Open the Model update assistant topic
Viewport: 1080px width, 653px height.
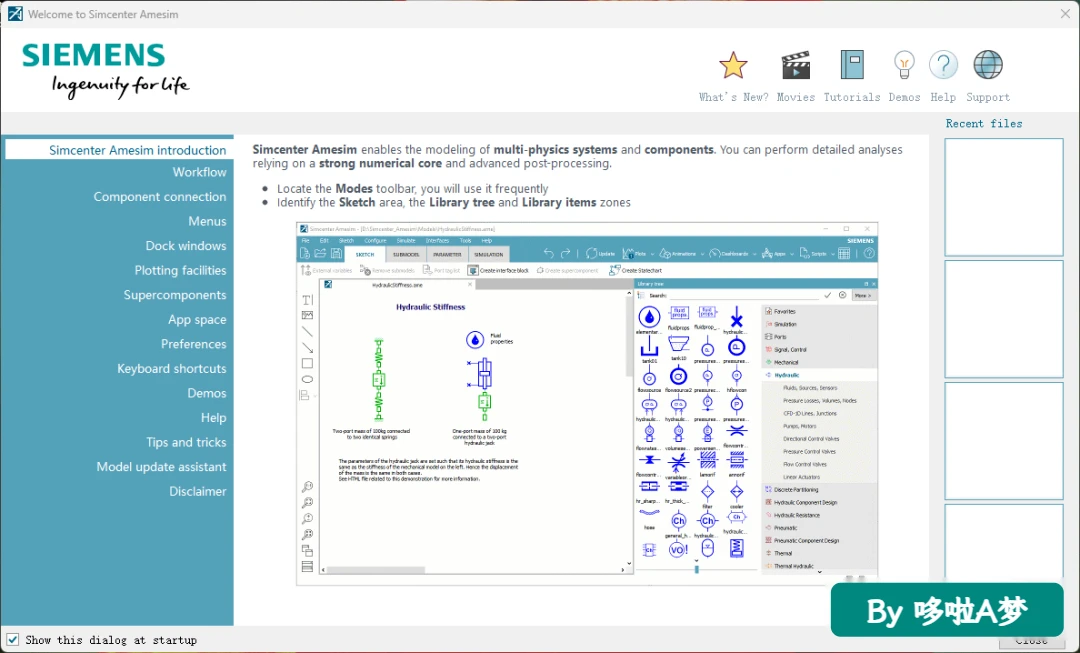(161, 467)
